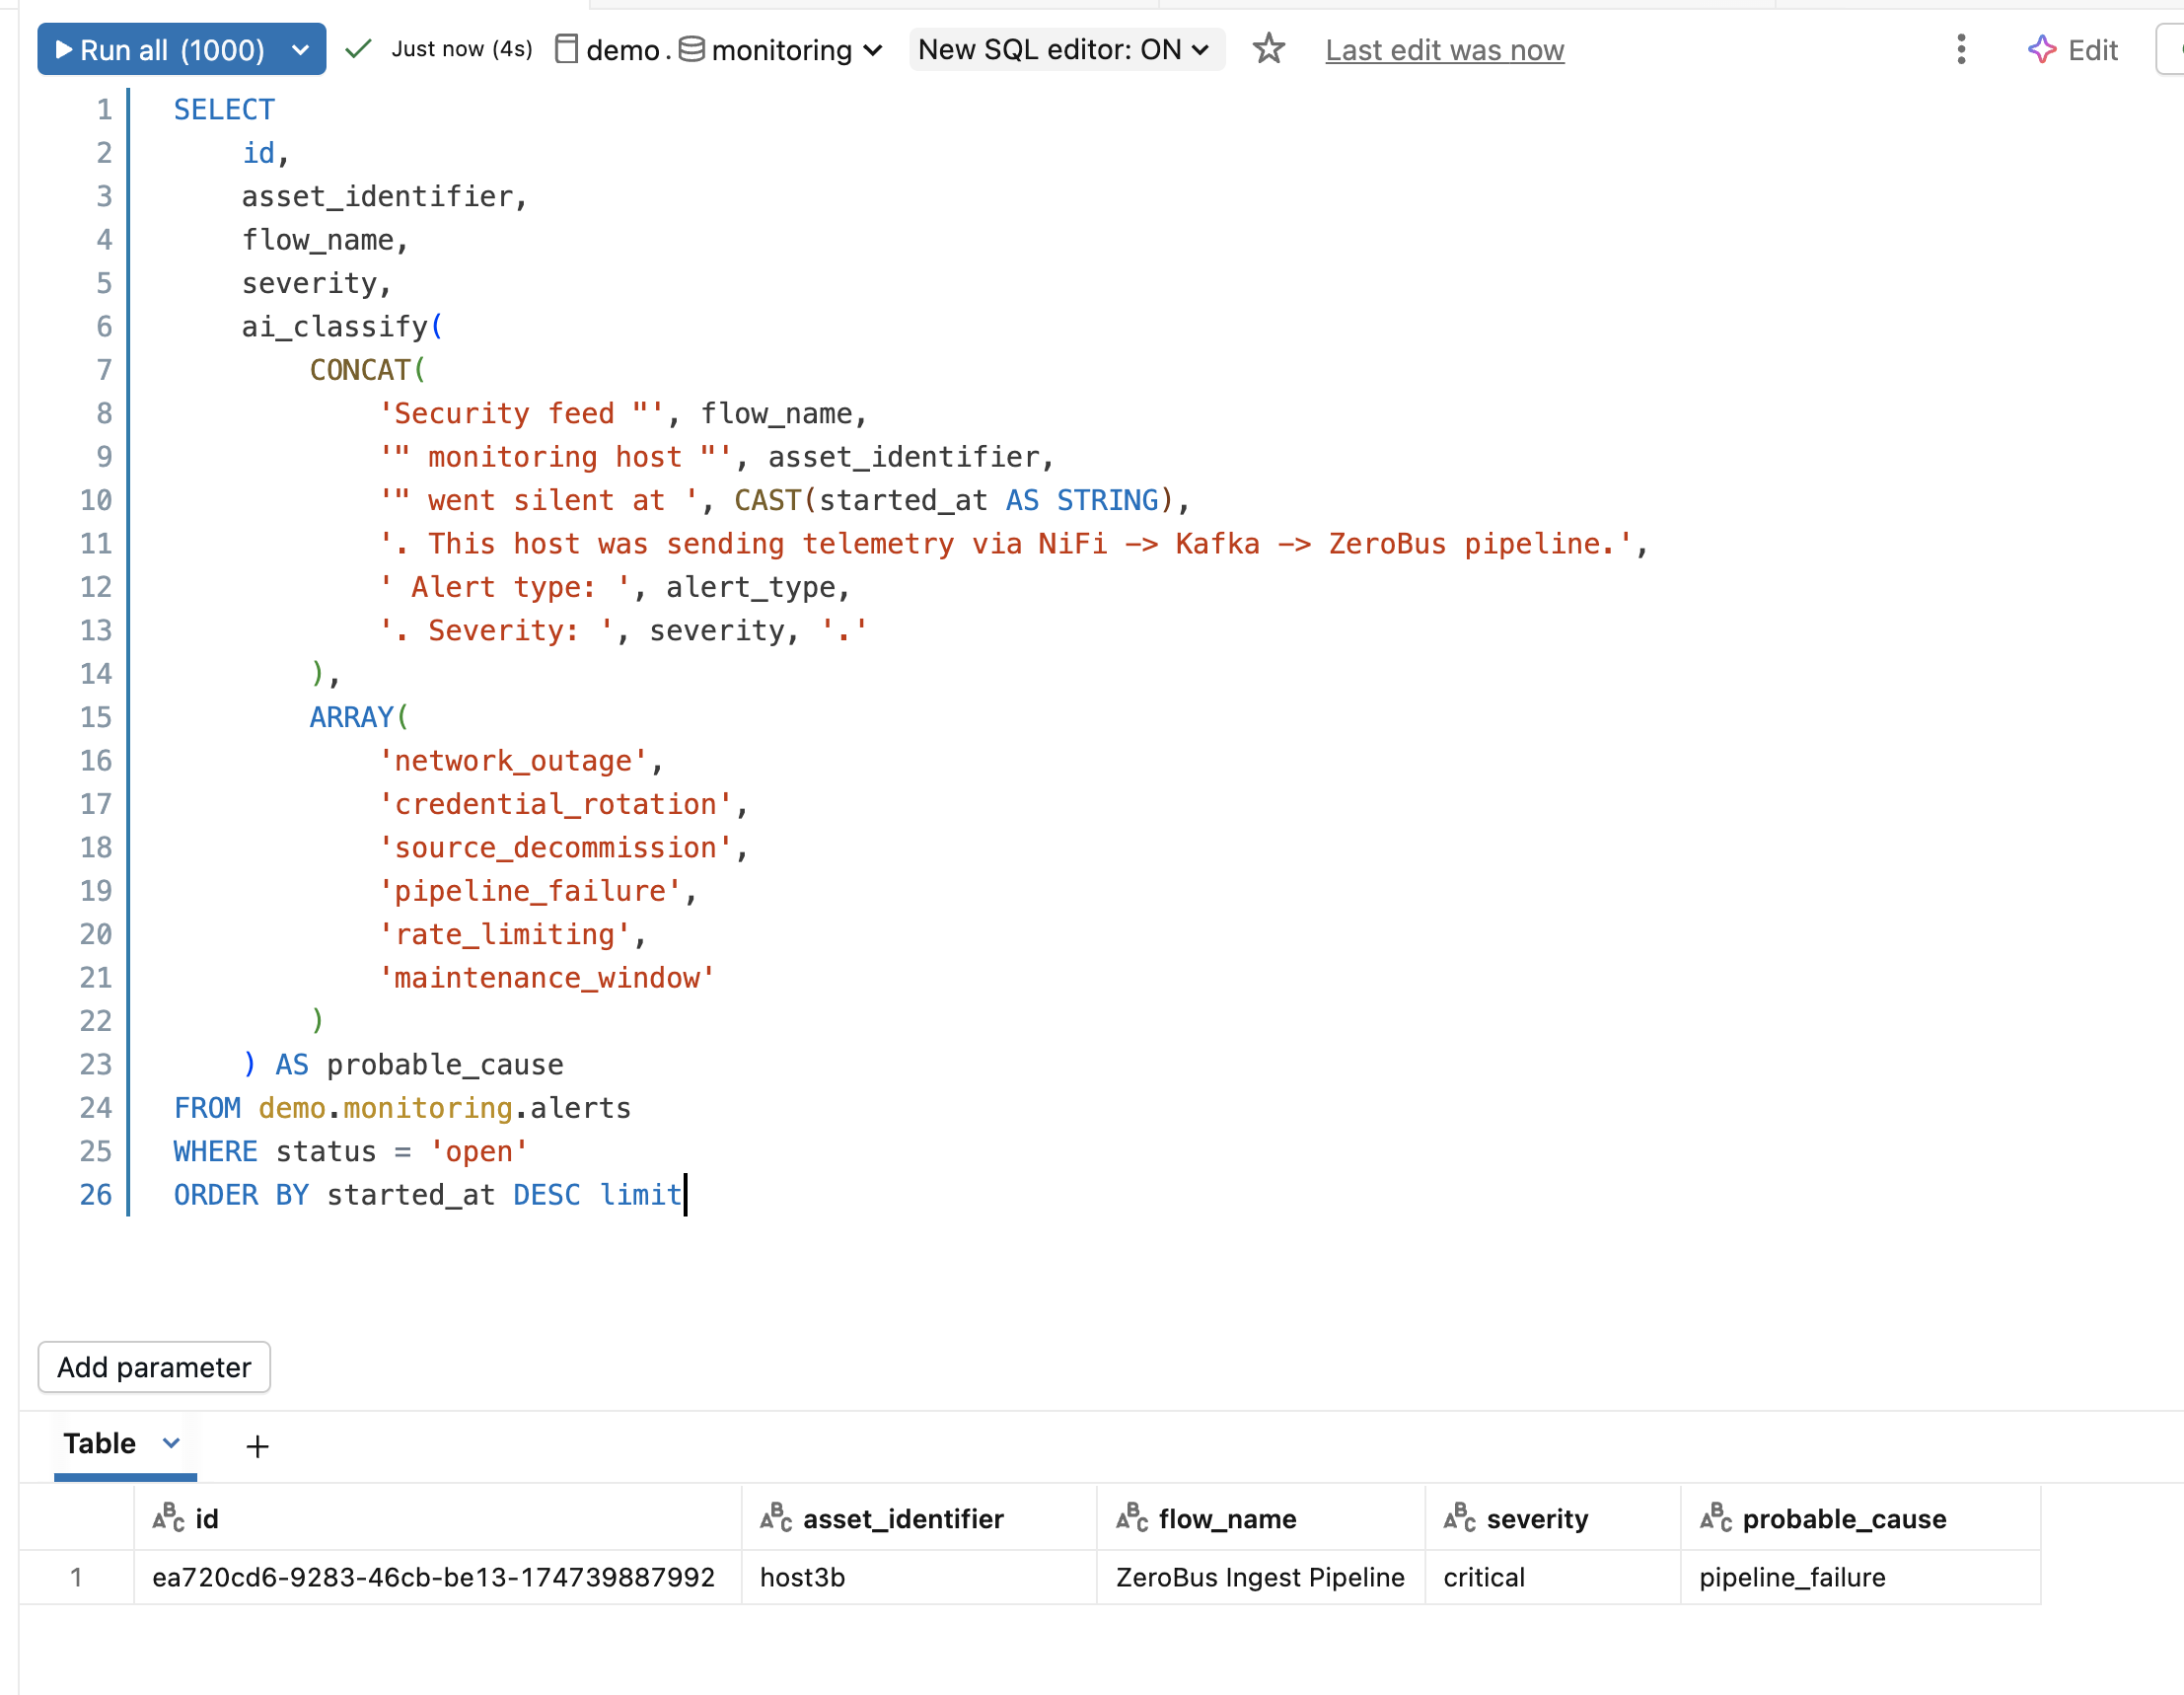Place cursor on SELECT keyword
2184x1695 pixels.
click(224, 109)
